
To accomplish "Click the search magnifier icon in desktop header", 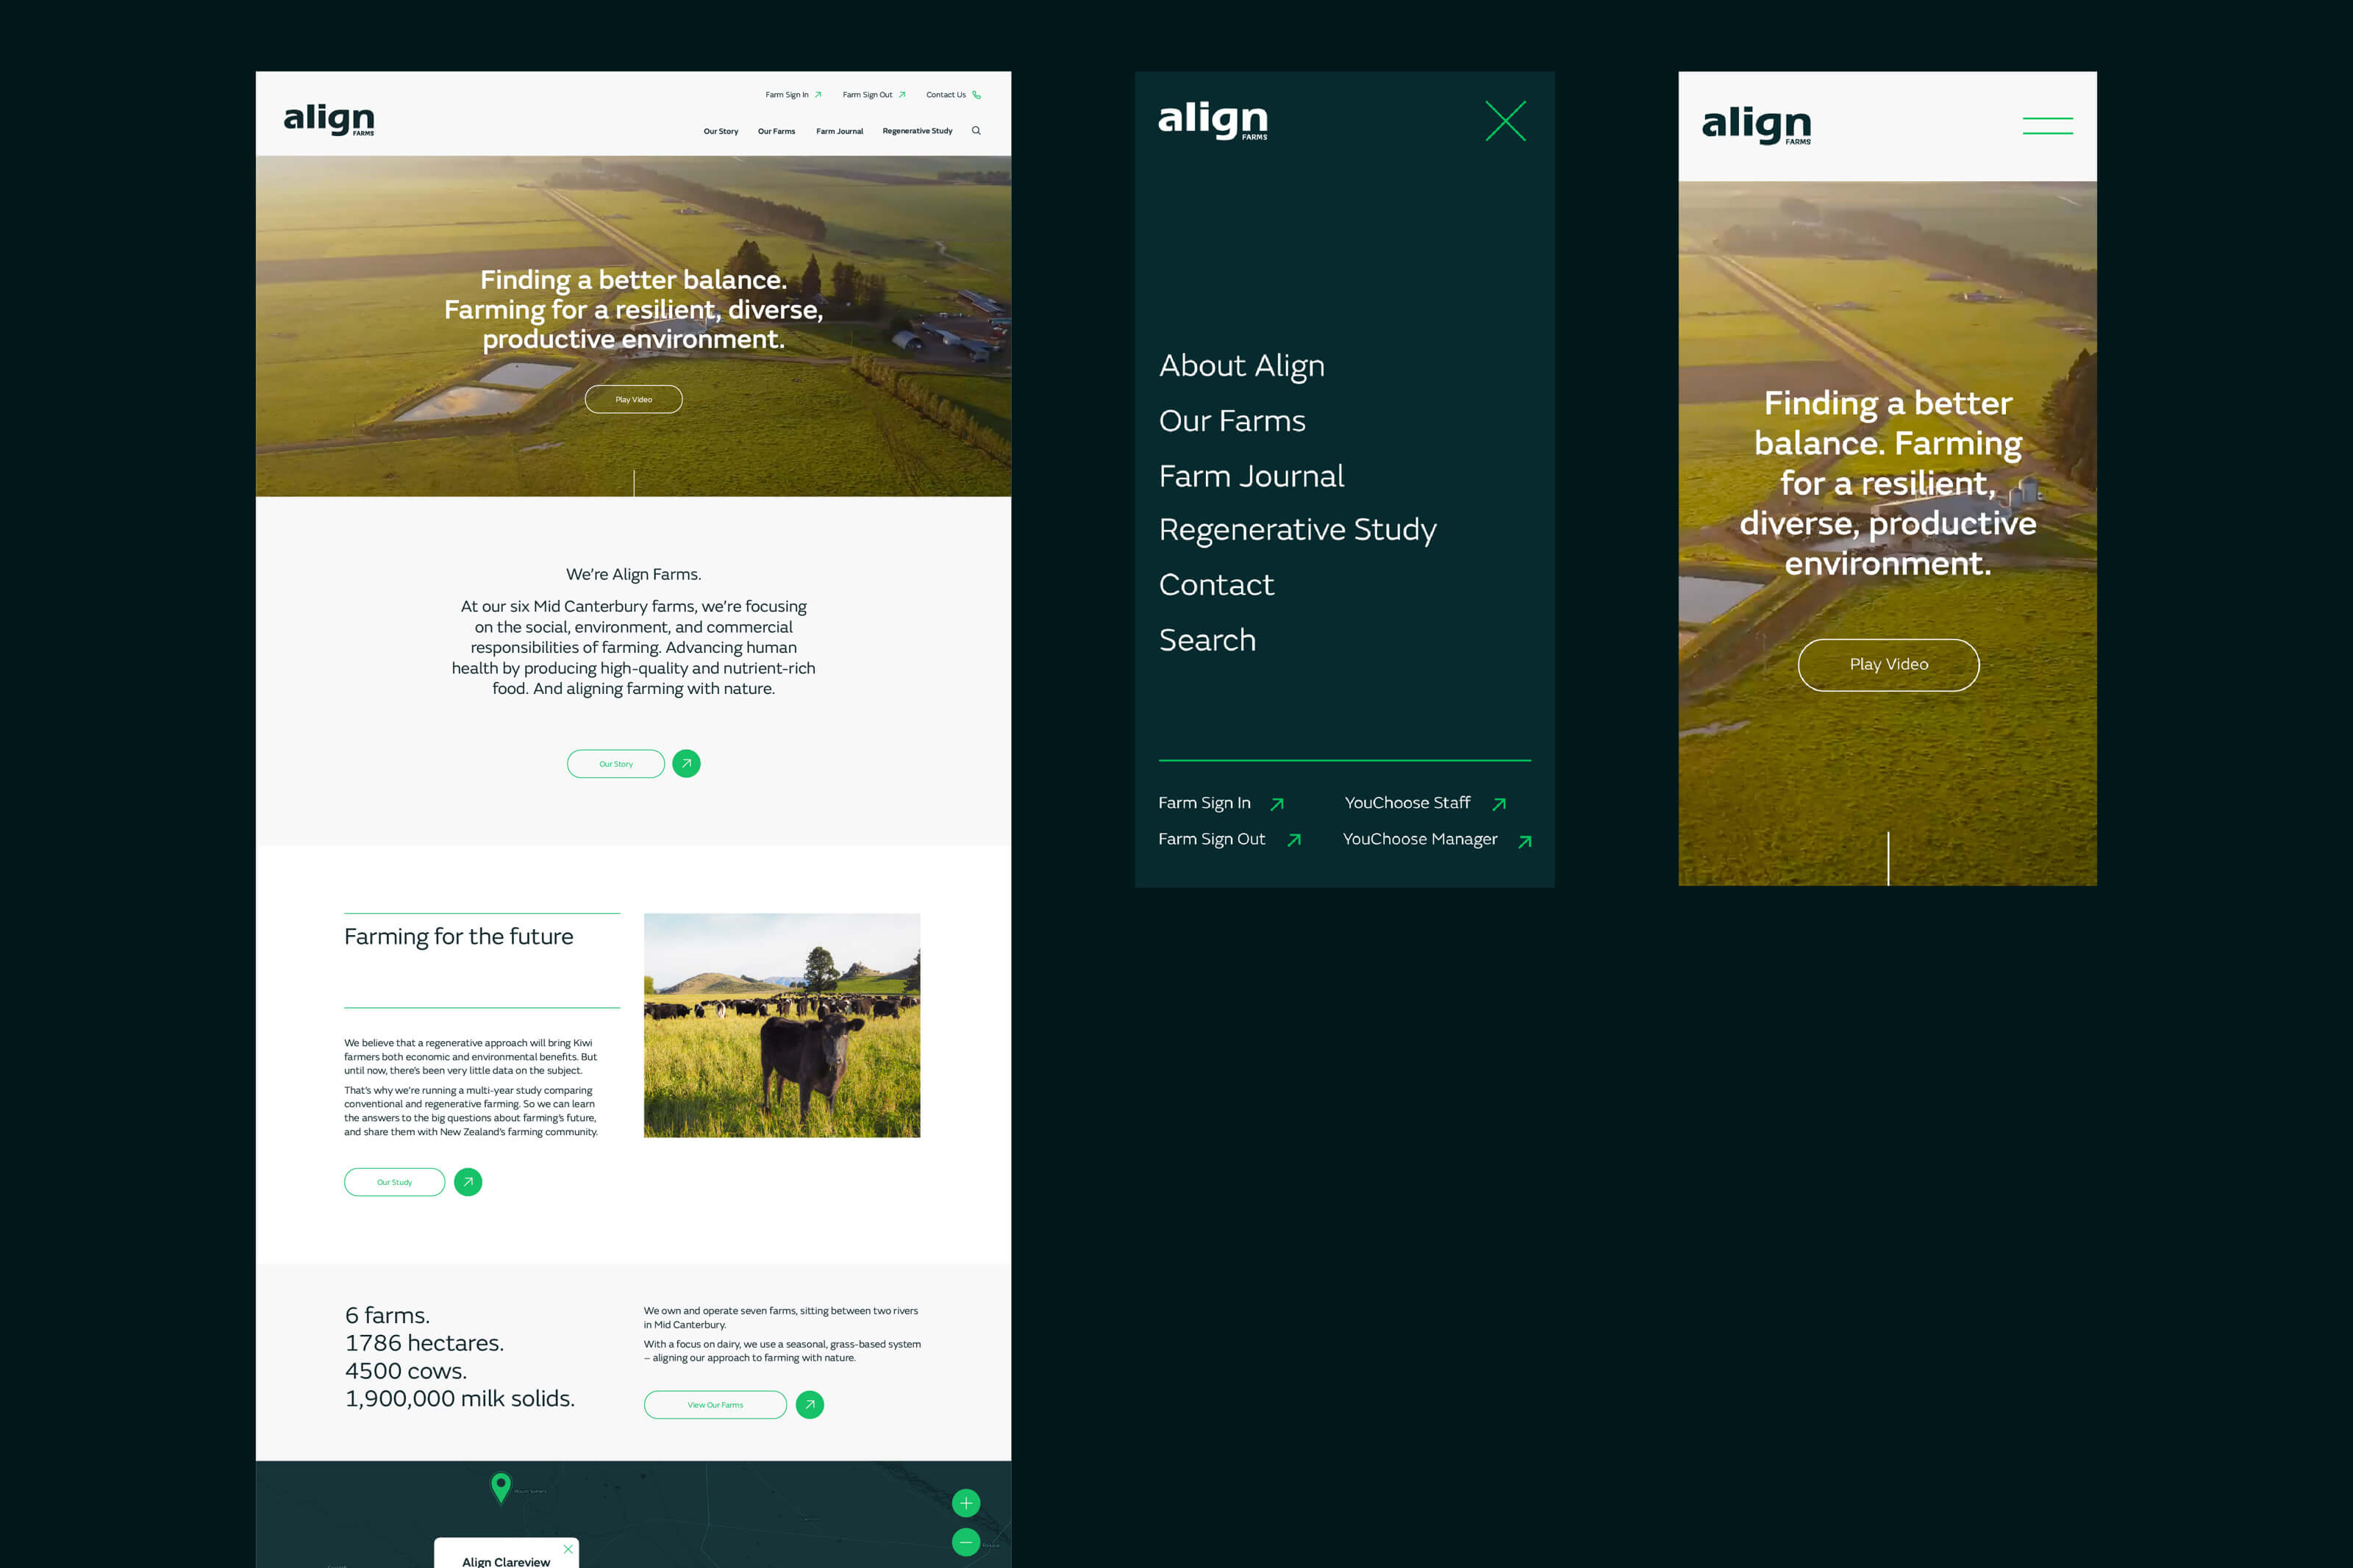I will [x=976, y=131].
